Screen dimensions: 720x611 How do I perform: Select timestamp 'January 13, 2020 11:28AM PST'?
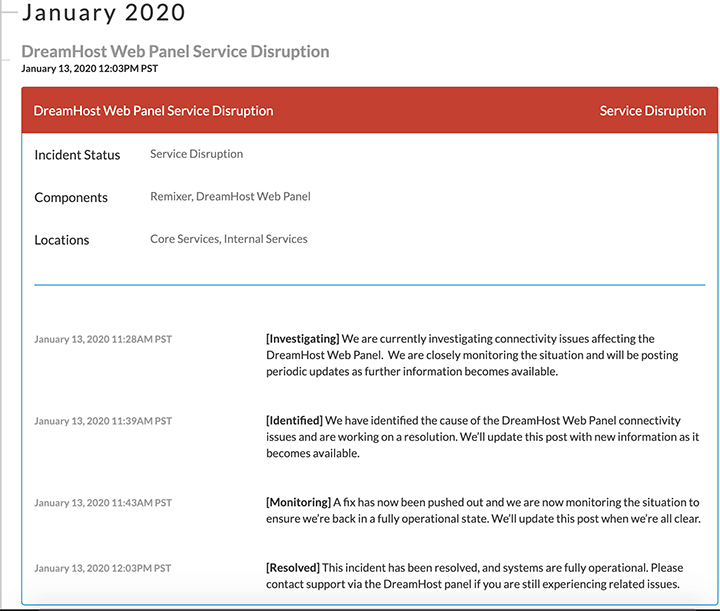(x=103, y=339)
